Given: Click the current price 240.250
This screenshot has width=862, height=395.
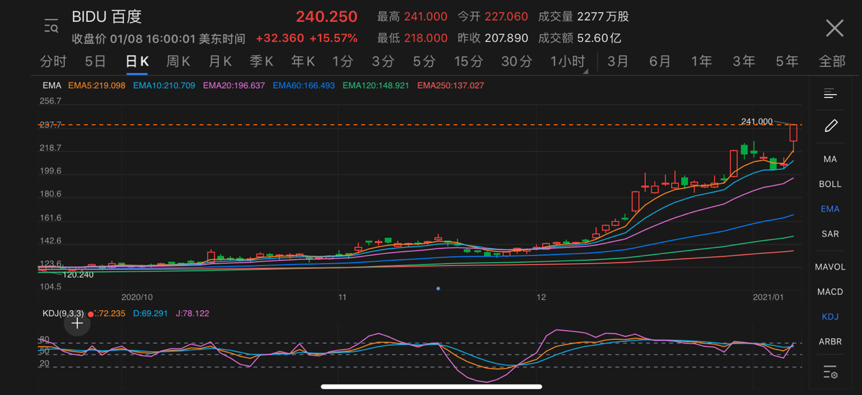Looking at the screenshot, I should coord(327,17).
